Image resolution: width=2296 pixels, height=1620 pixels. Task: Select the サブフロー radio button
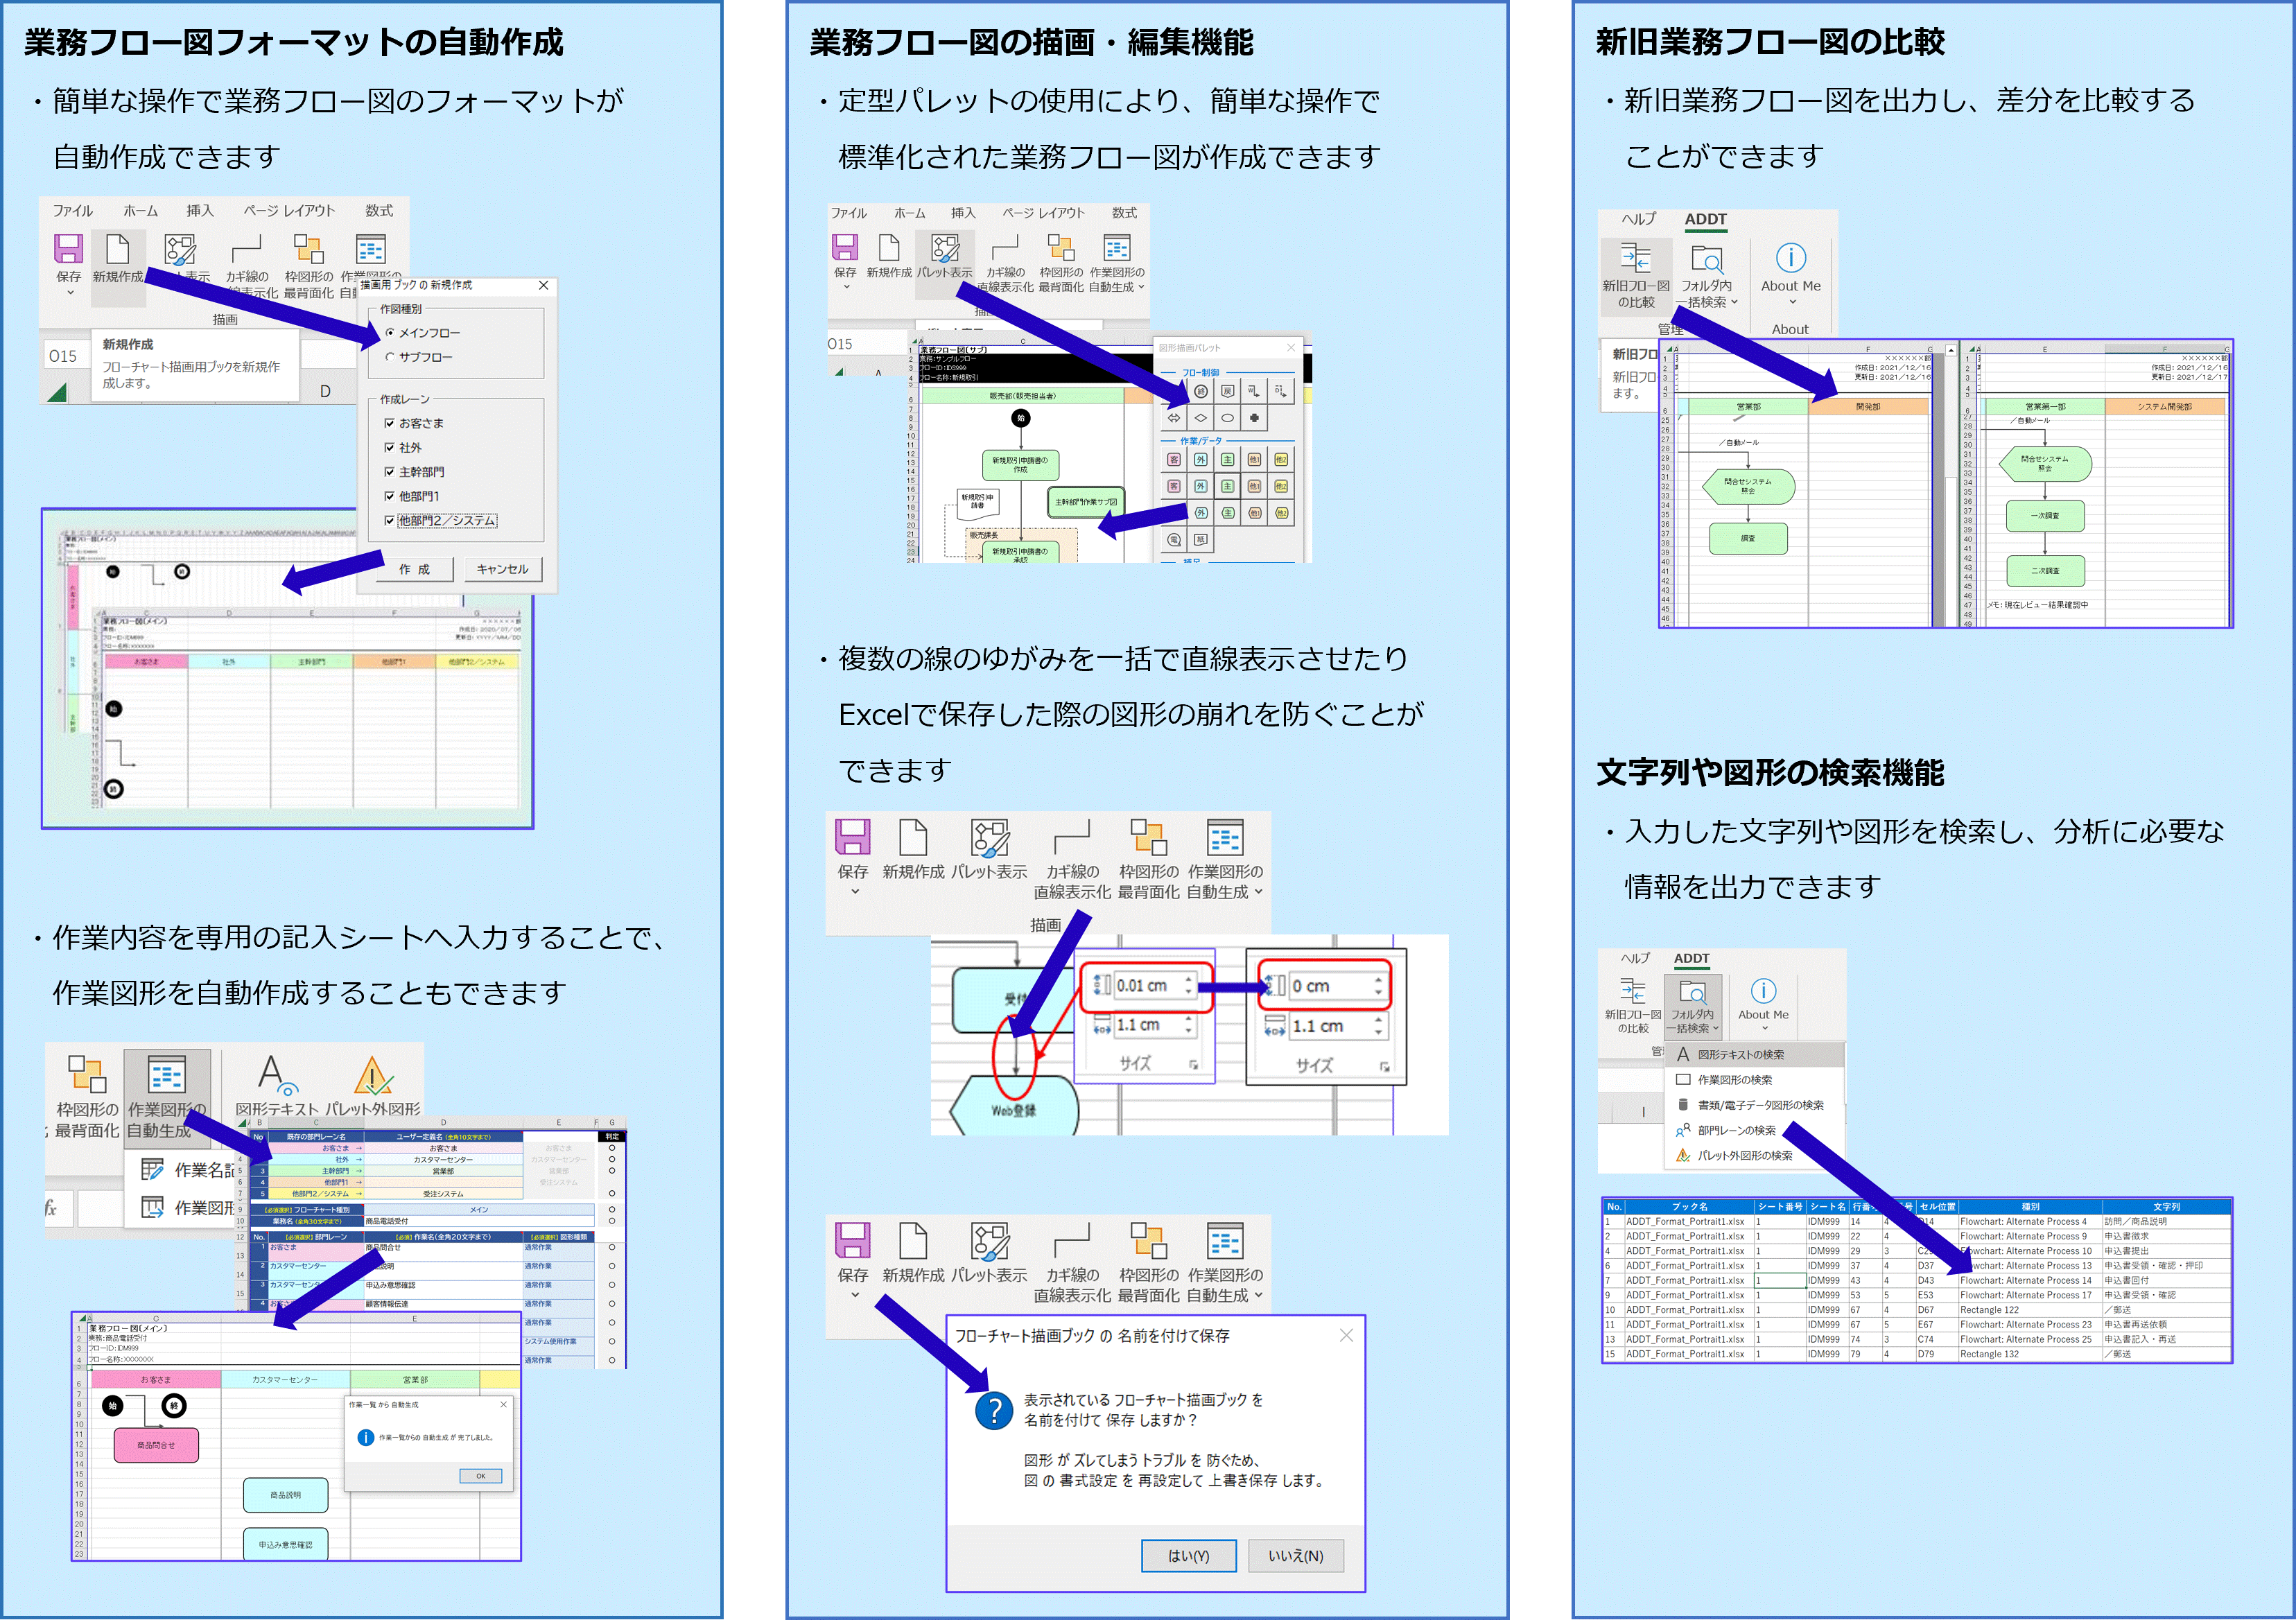390,357
